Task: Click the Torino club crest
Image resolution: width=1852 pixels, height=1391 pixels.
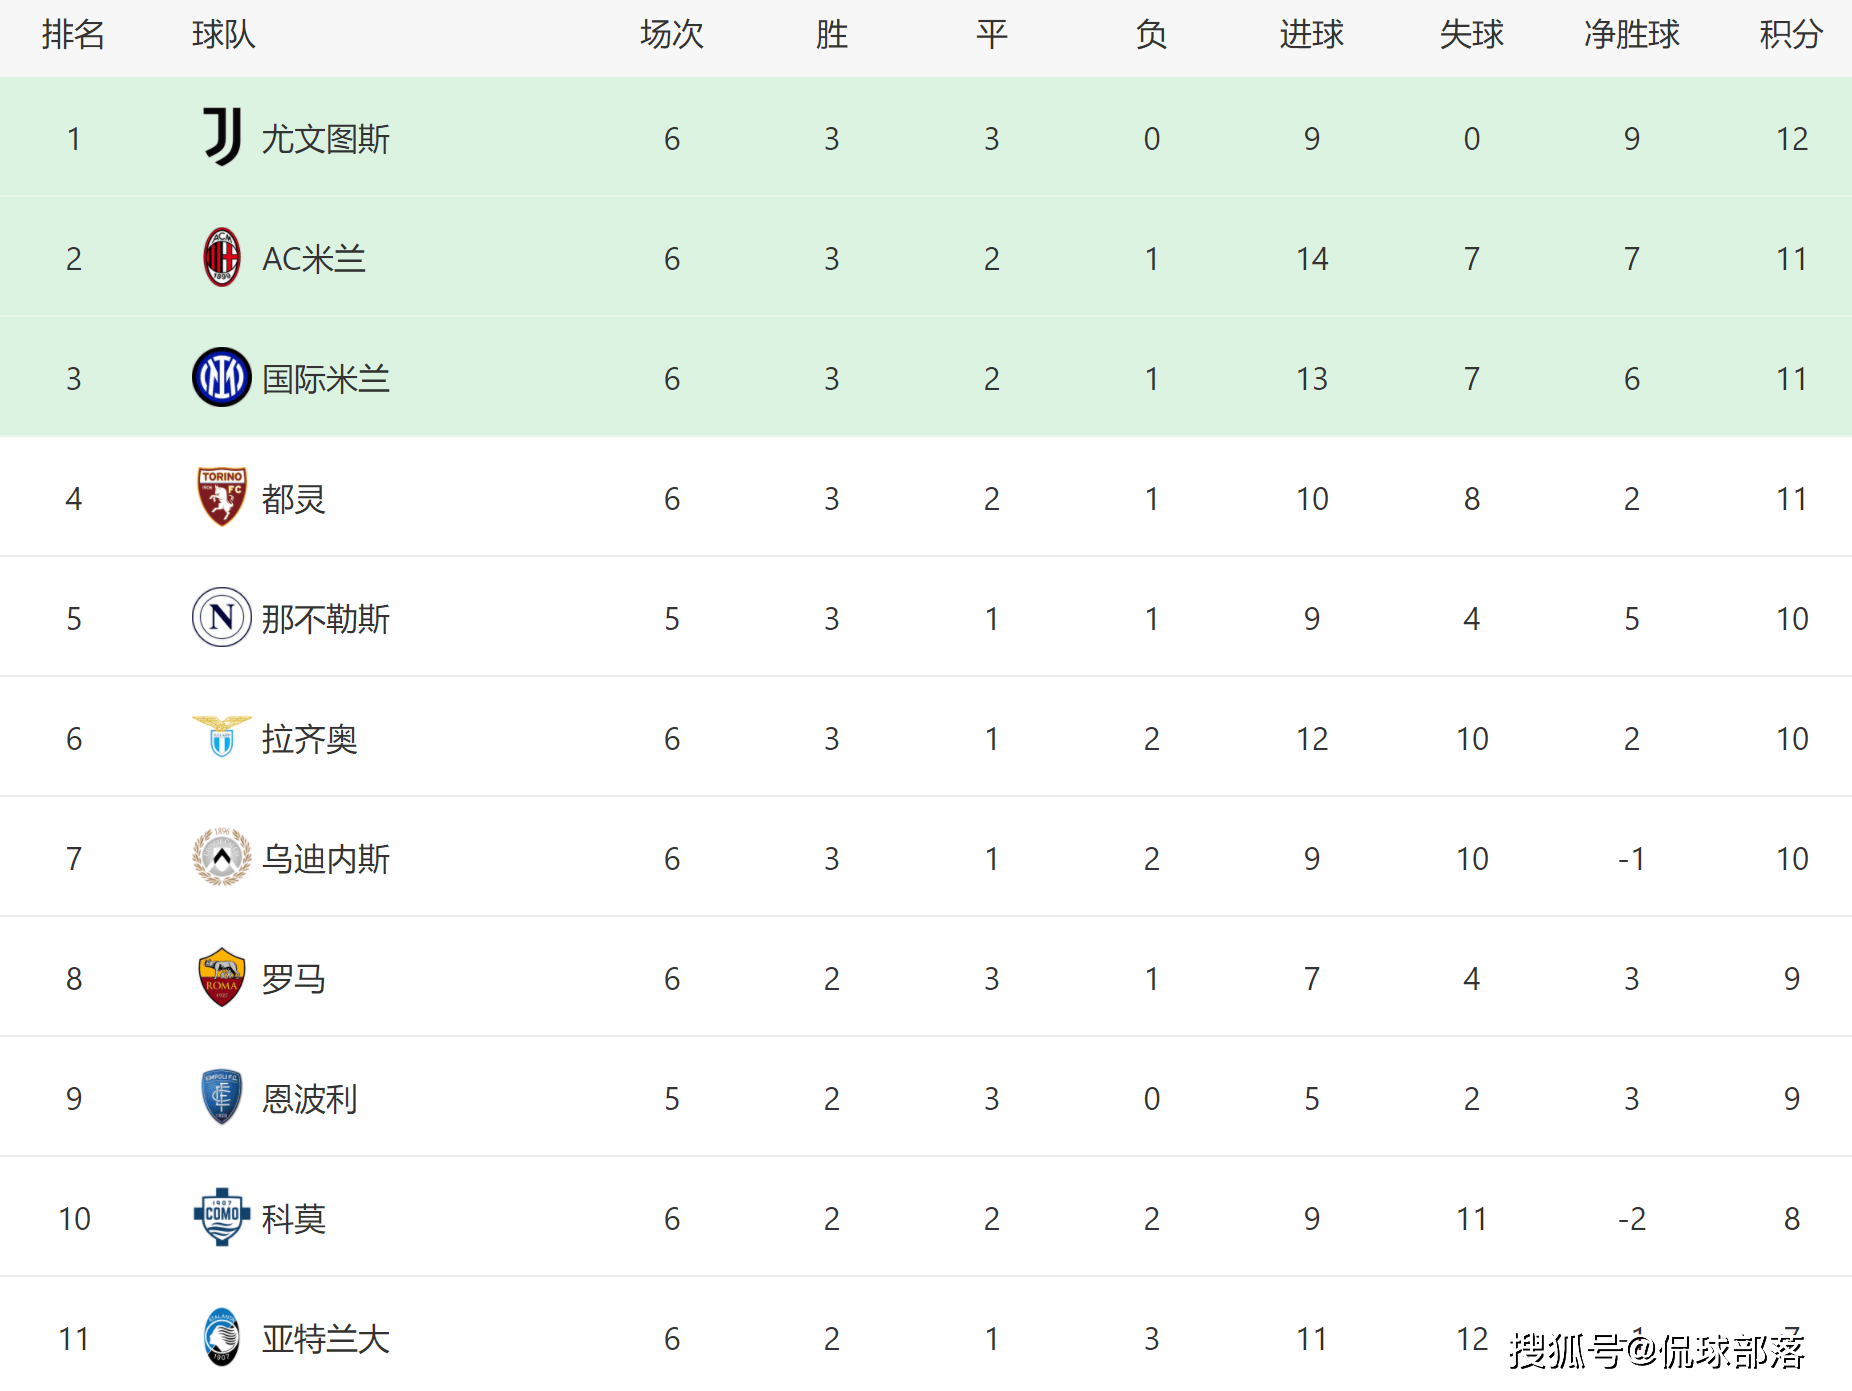Action: (x=222, y=497)
